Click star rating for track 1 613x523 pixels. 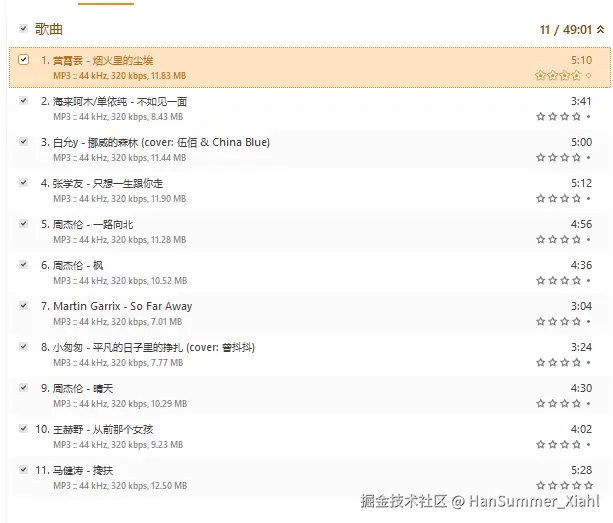[x=558, y=75]
